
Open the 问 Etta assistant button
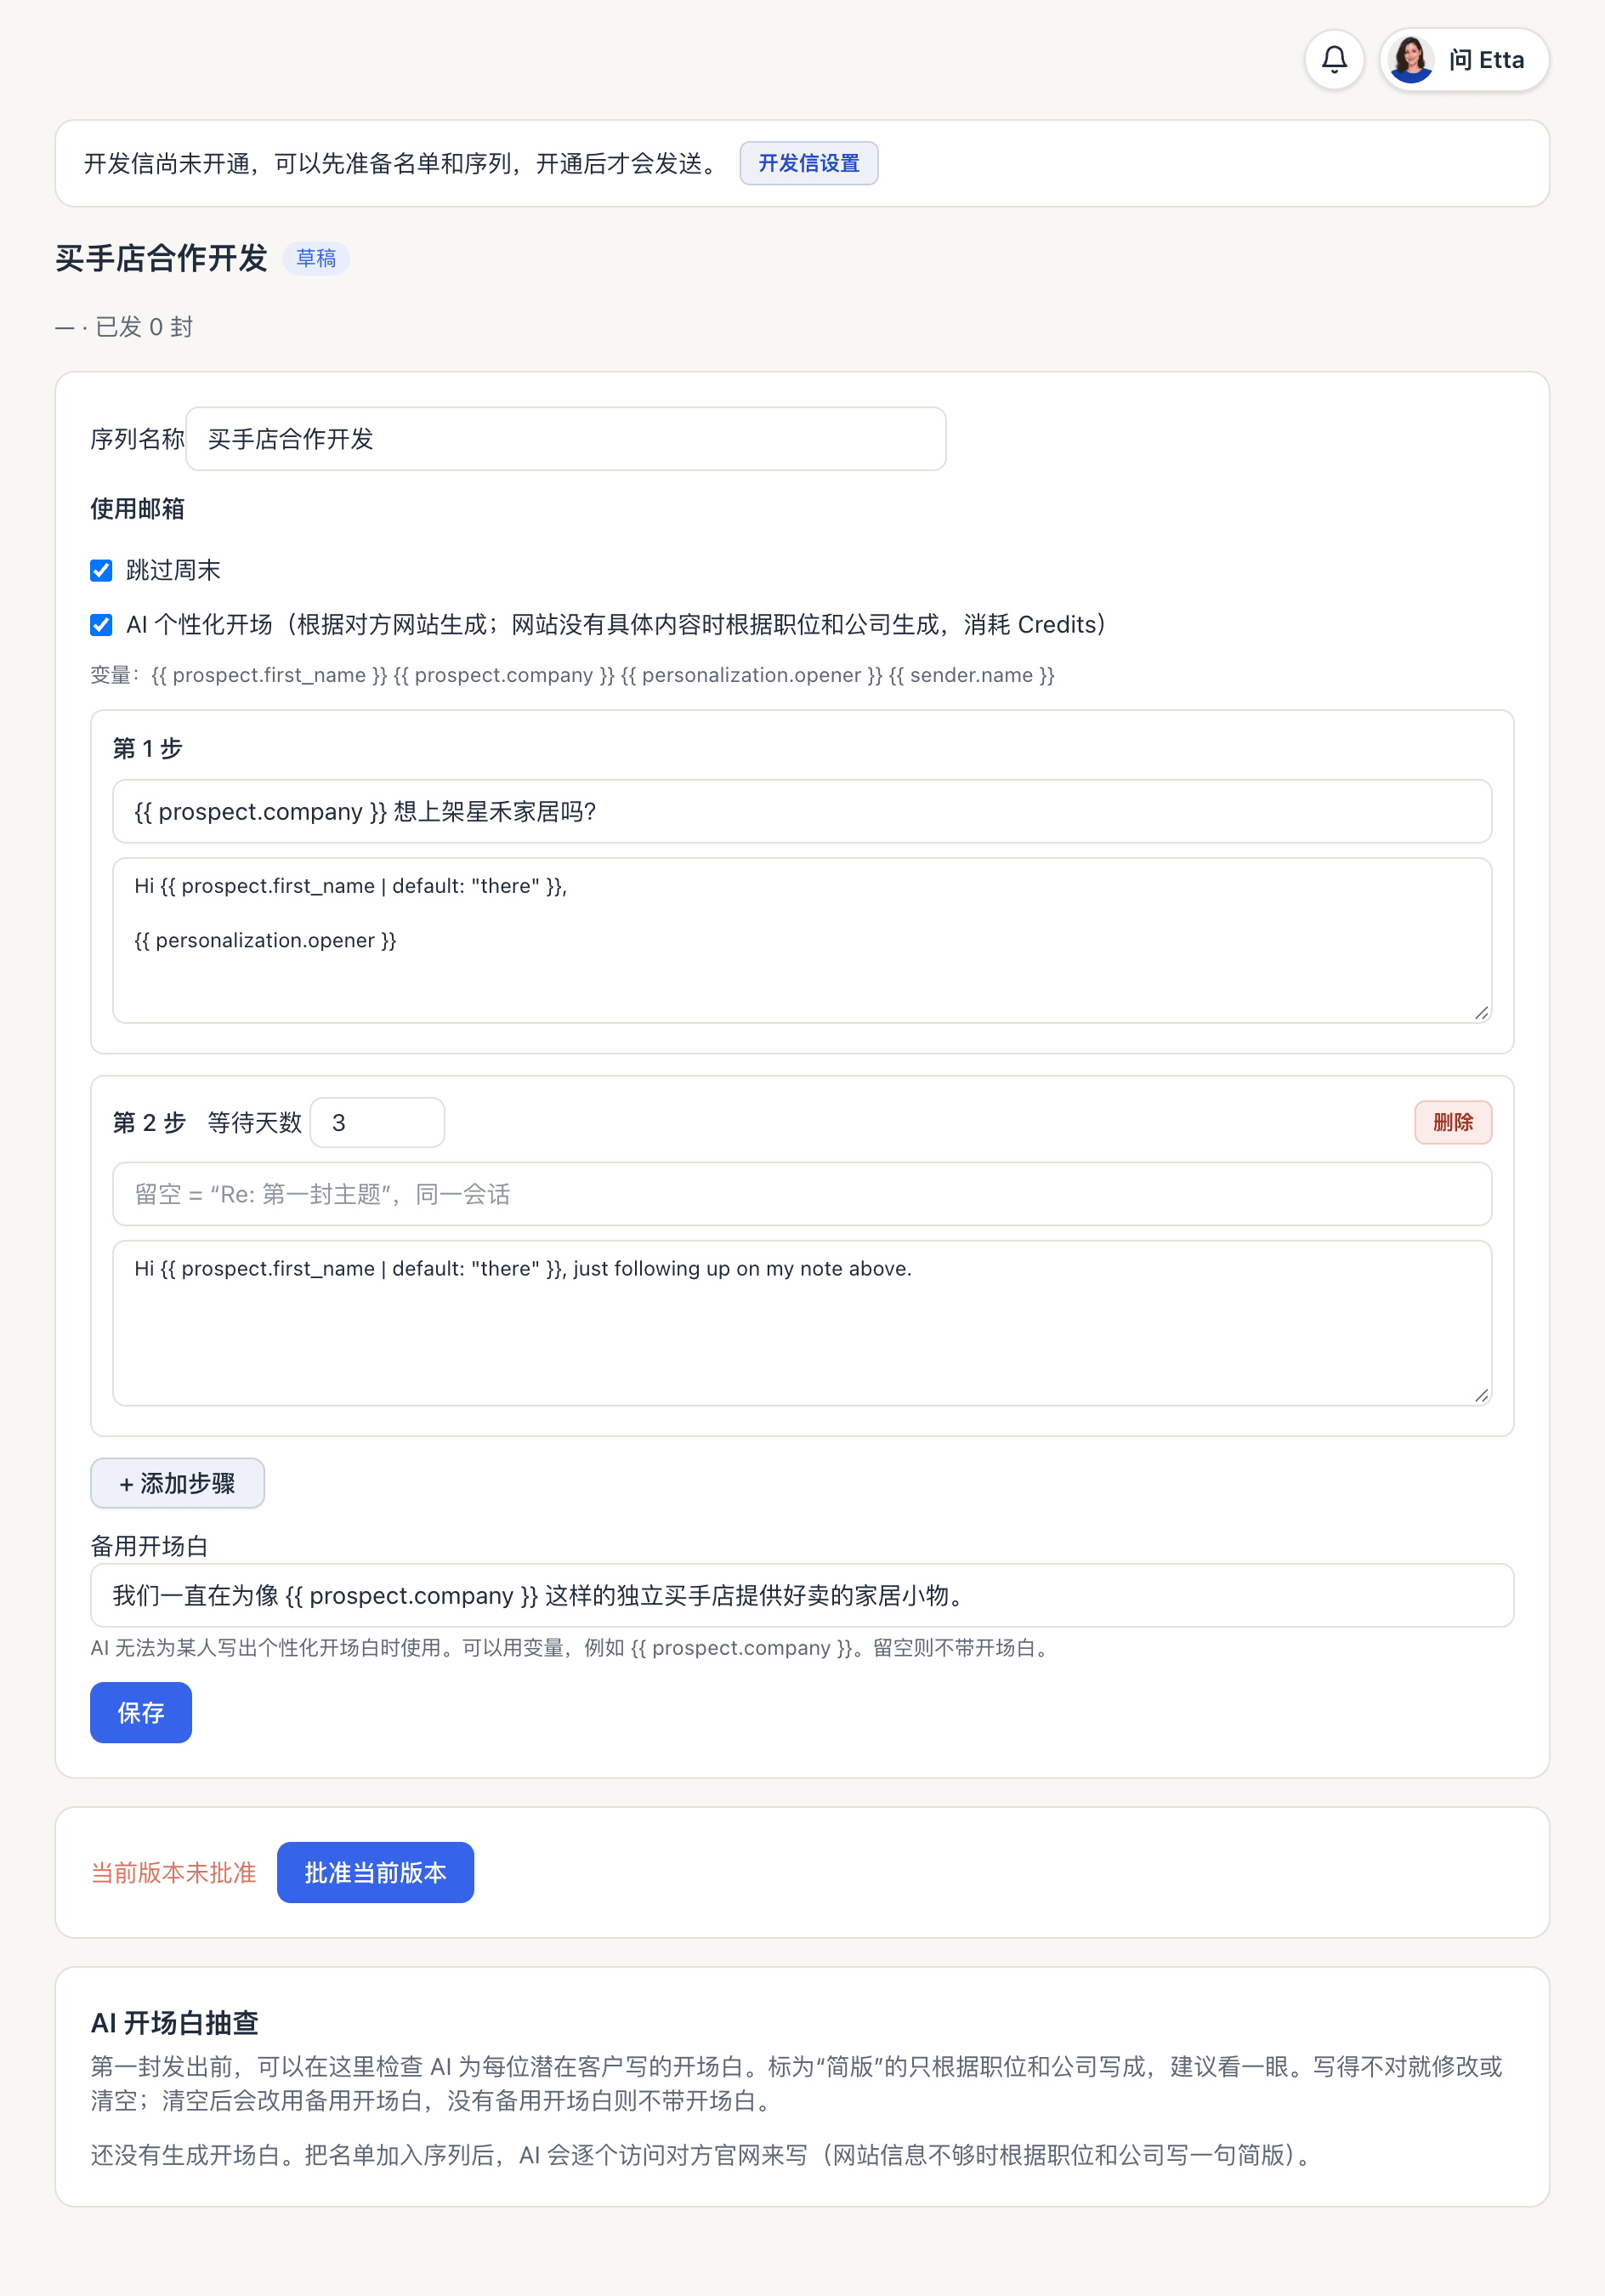pos(1464,60)
